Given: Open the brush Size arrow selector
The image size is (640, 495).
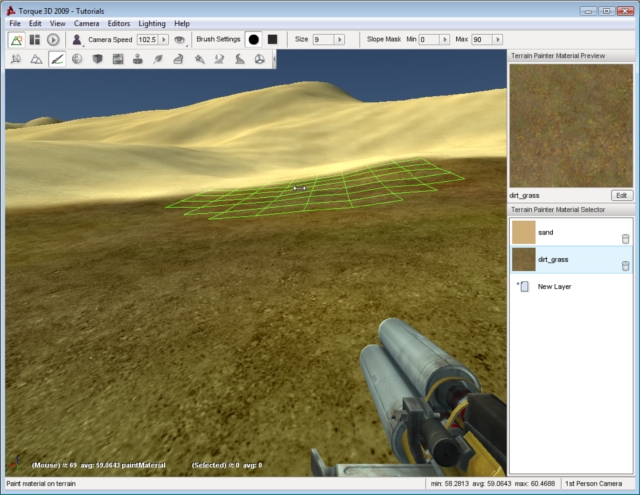Looking at the screenshot, I should 340,40.
